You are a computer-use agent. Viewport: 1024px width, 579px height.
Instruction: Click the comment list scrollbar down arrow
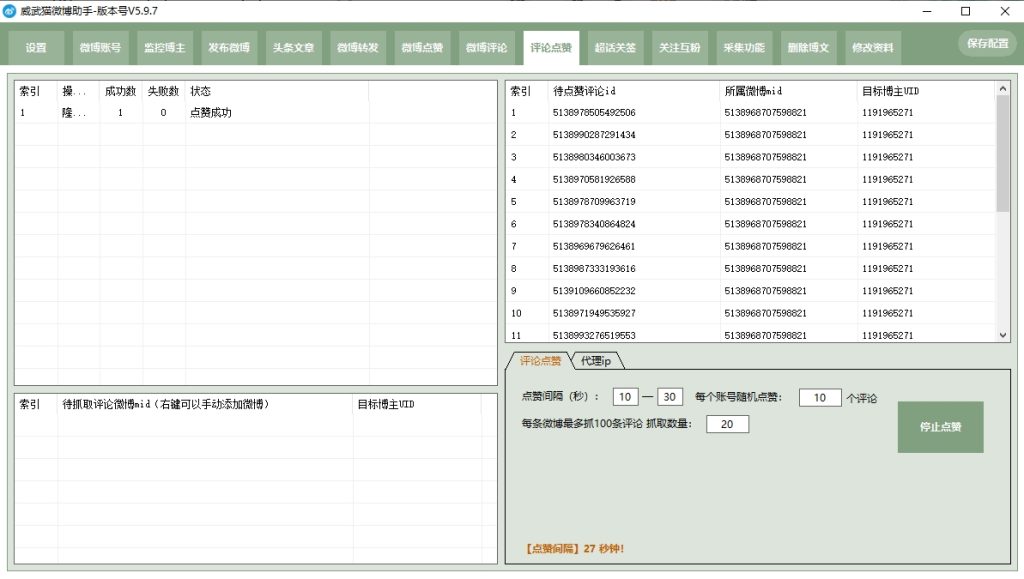click(x=1003, y=335)
